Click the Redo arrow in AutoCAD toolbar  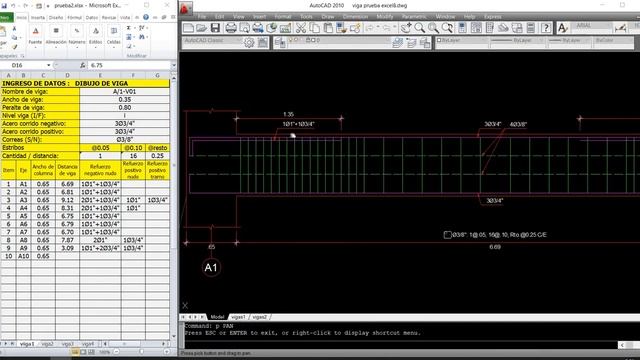387,28
